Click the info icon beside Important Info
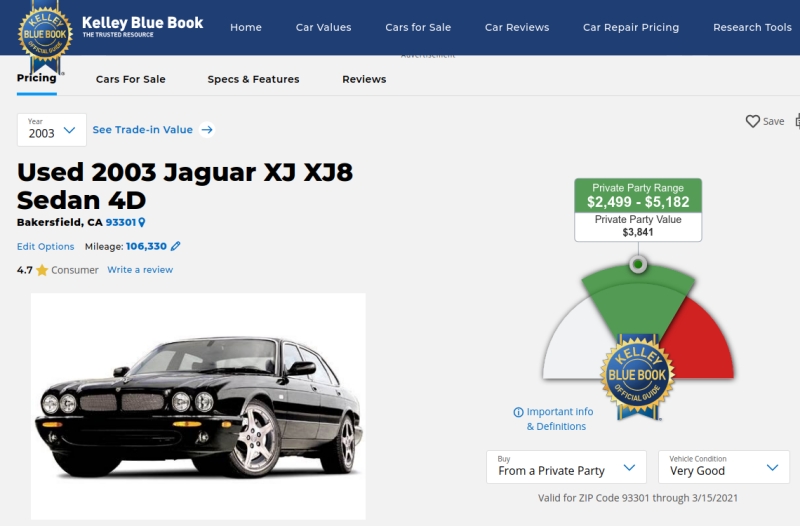Image resolution: width=800 pixels, height=526 pixels. 518,412
